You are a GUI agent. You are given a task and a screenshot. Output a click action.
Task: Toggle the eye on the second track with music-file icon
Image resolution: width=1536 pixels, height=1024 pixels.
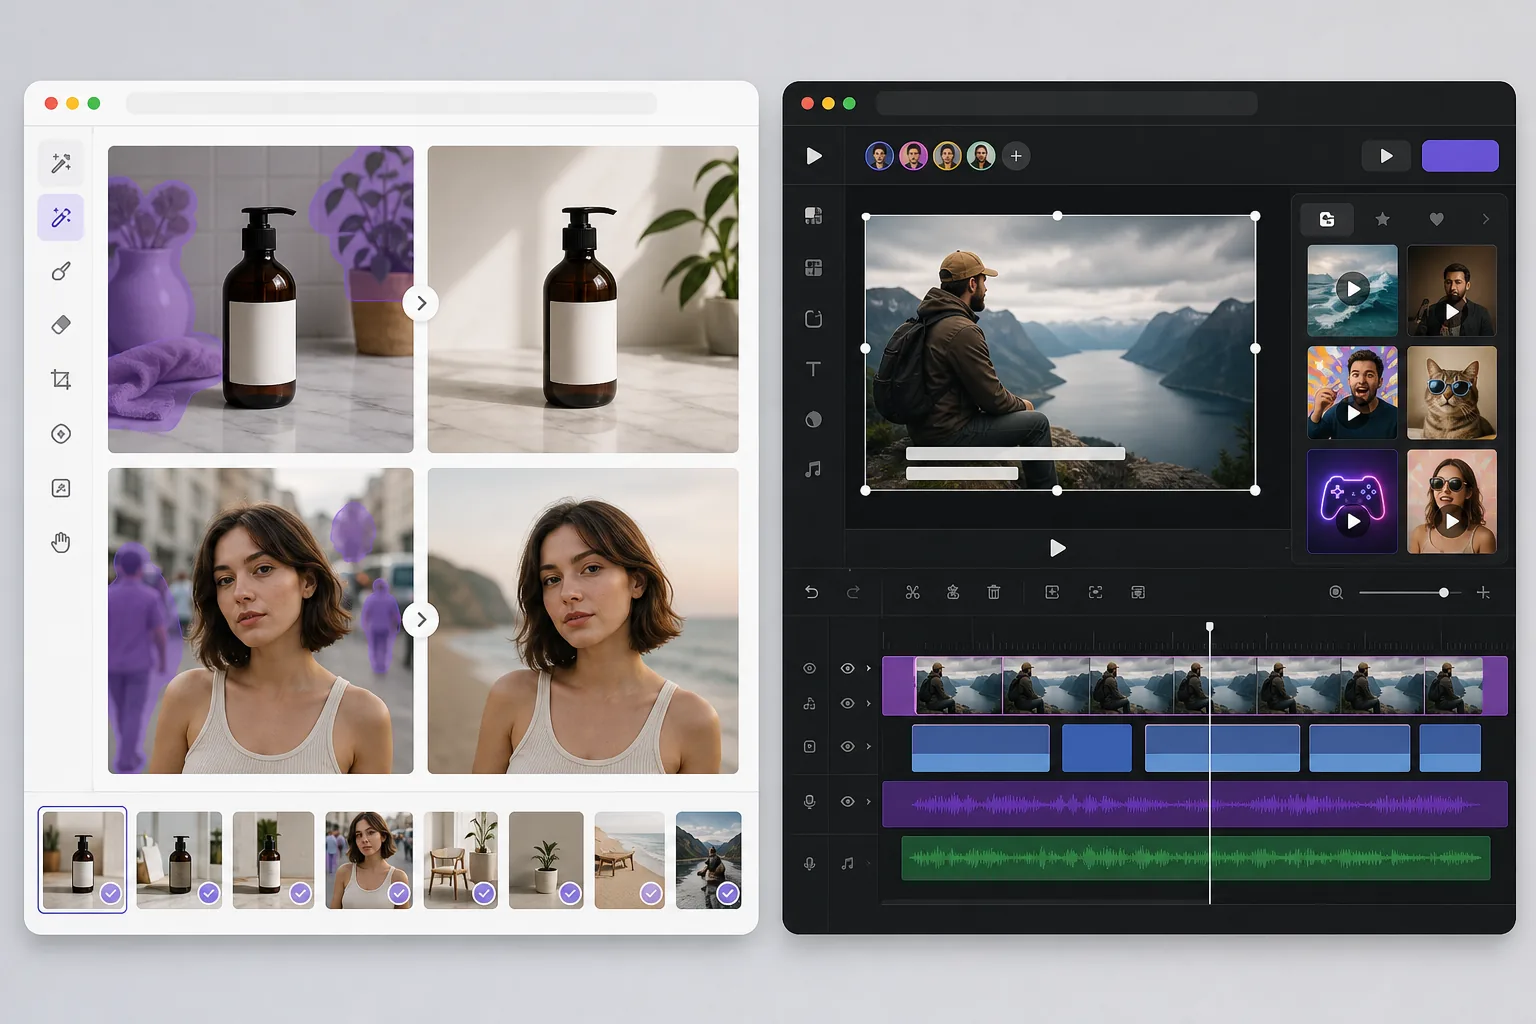click(x=848, y=703)
